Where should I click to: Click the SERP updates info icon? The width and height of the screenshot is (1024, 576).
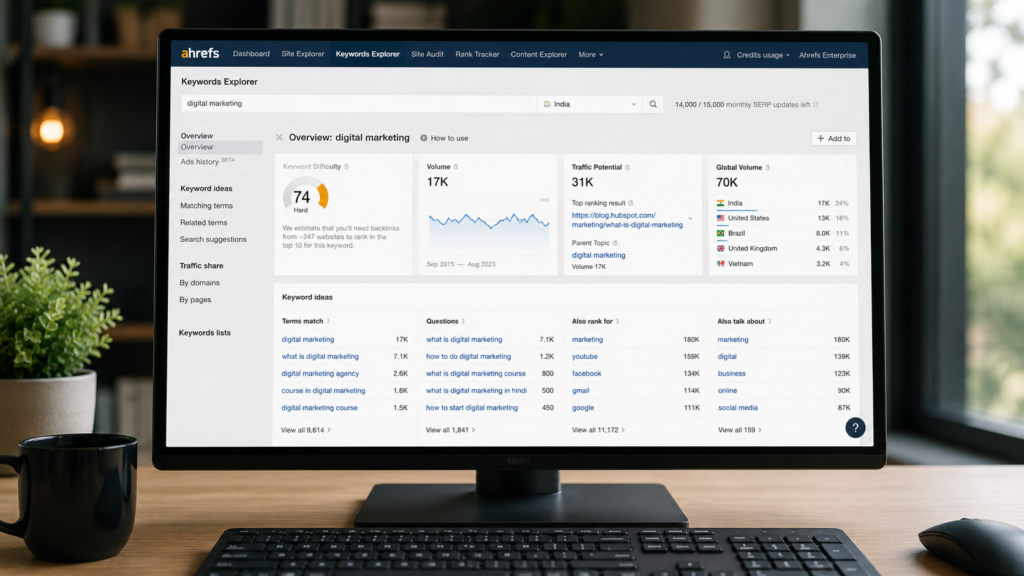816,104
